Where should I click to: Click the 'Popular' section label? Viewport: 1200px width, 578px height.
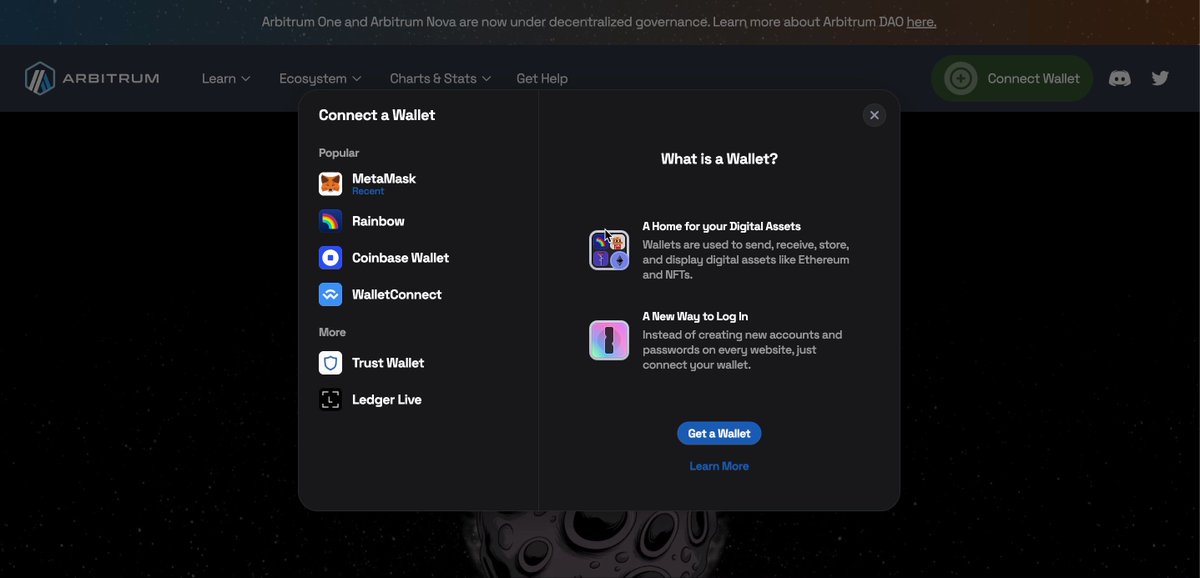click(x=339, y=153)
